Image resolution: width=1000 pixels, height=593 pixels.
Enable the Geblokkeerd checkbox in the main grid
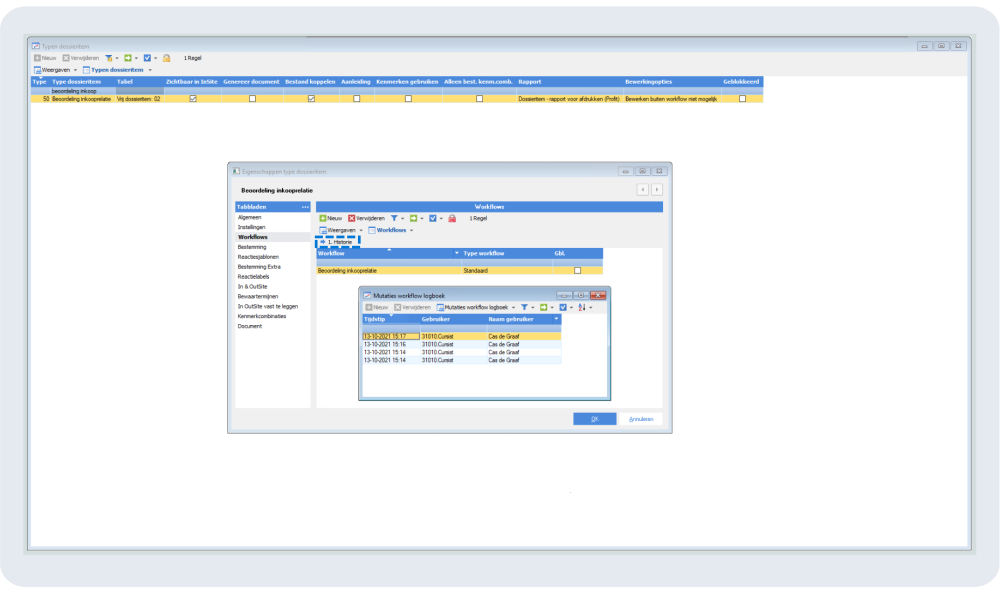click(742, 99)
